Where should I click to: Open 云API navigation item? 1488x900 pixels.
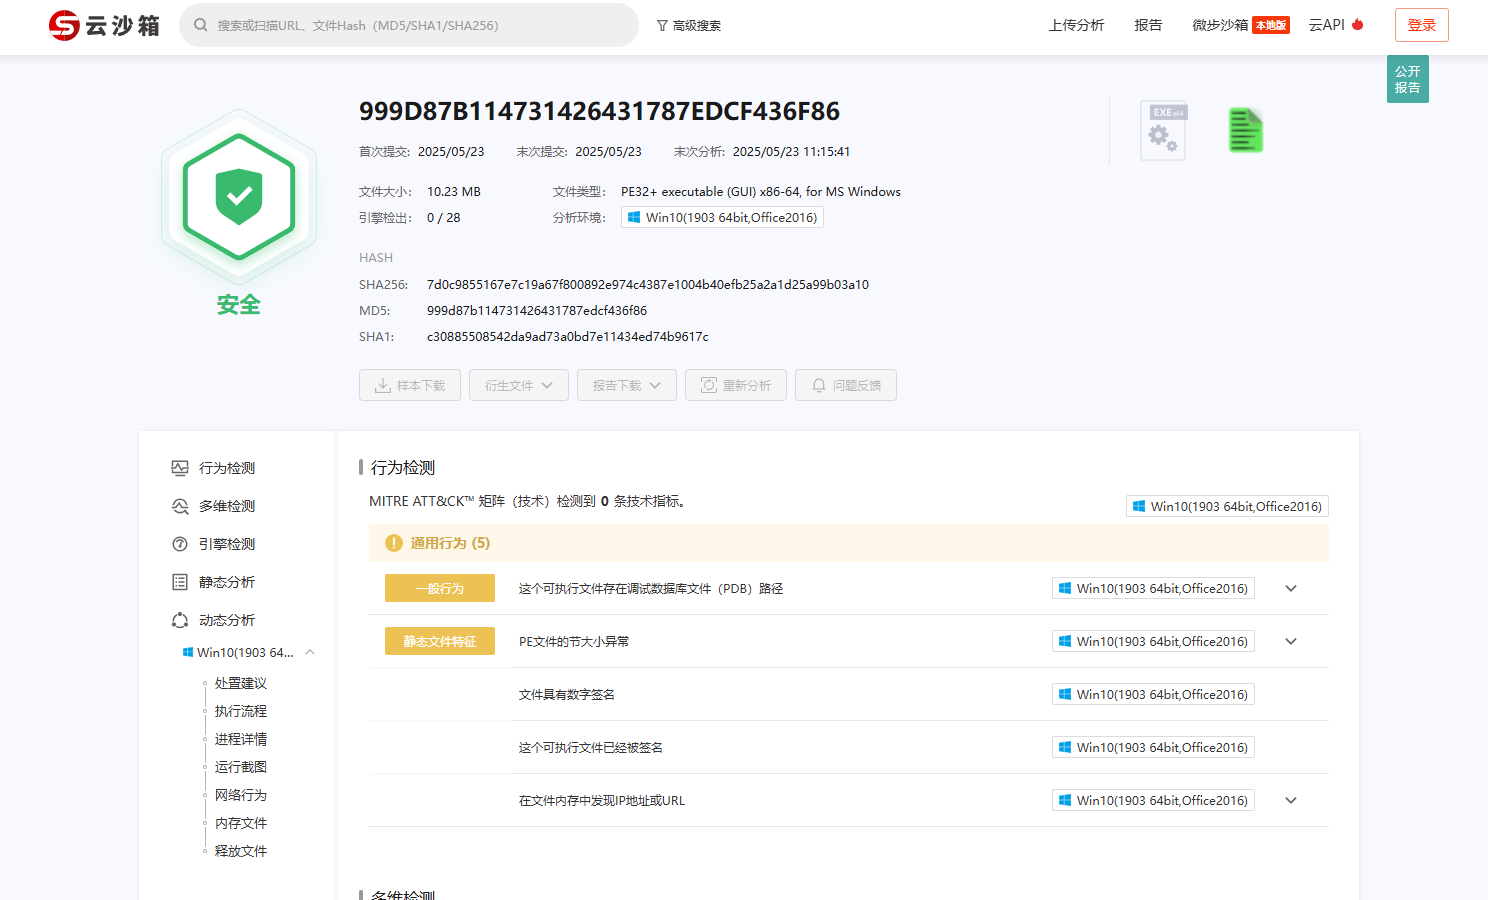point(1336,25)
